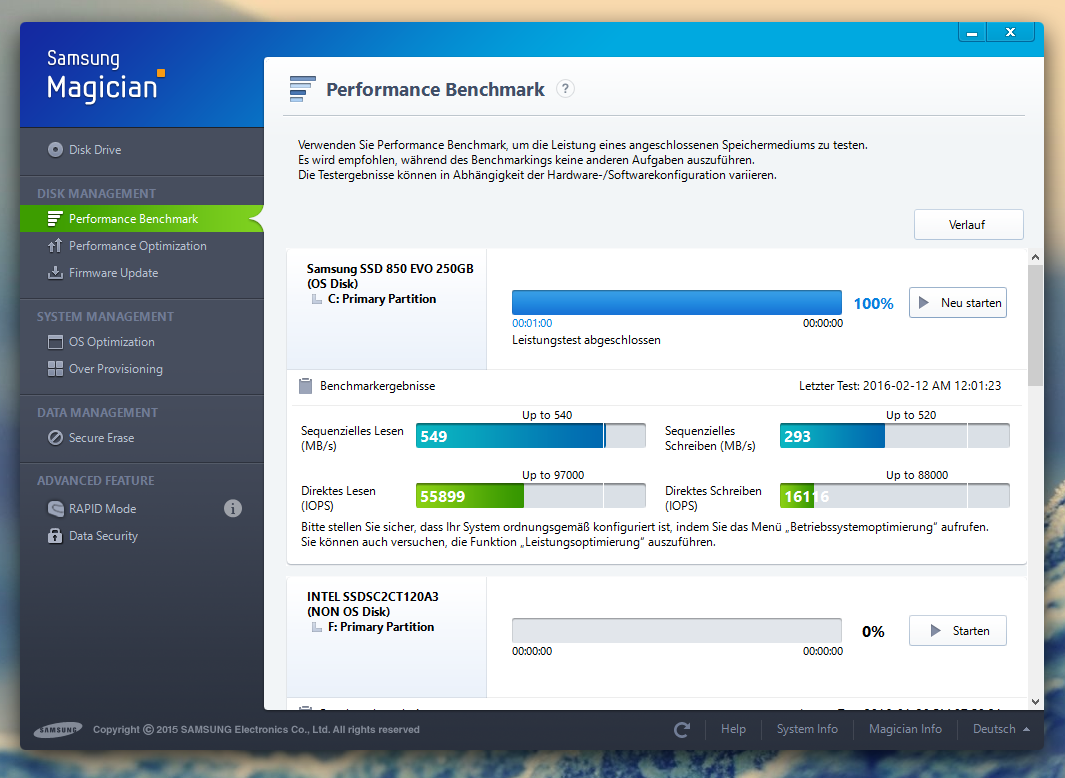Click the Direktes Schreiben IOPS result bar
1065x778 pixels.
click(895, 496)
